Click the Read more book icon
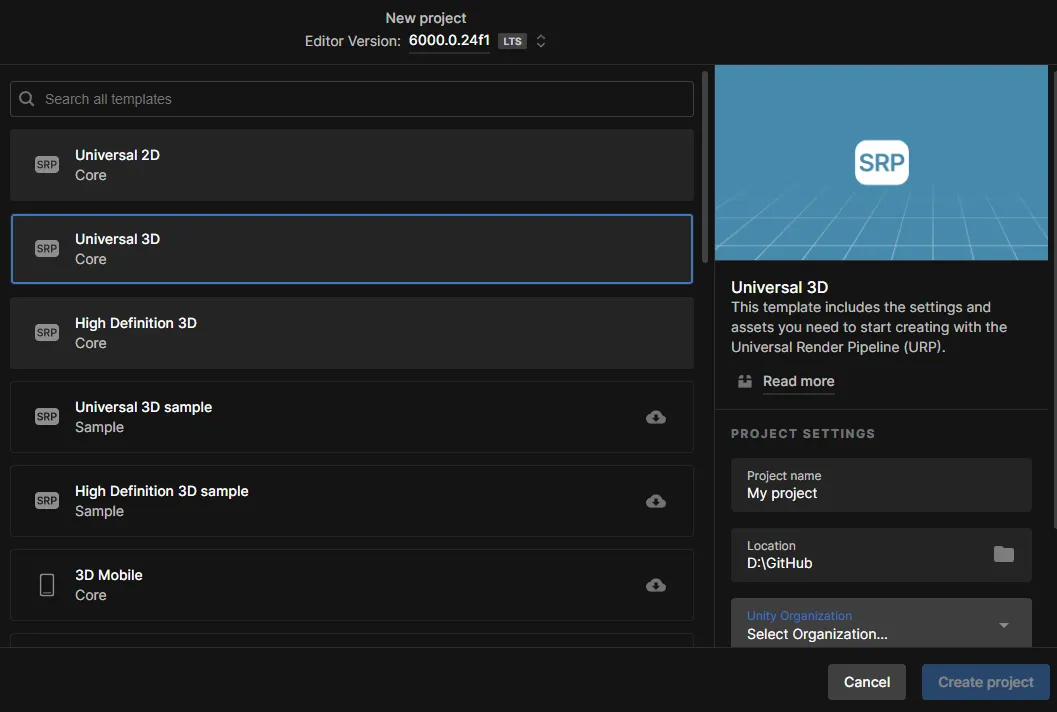Image resolution: width=1057 pixels, height=712 pixels. [745, 382]
